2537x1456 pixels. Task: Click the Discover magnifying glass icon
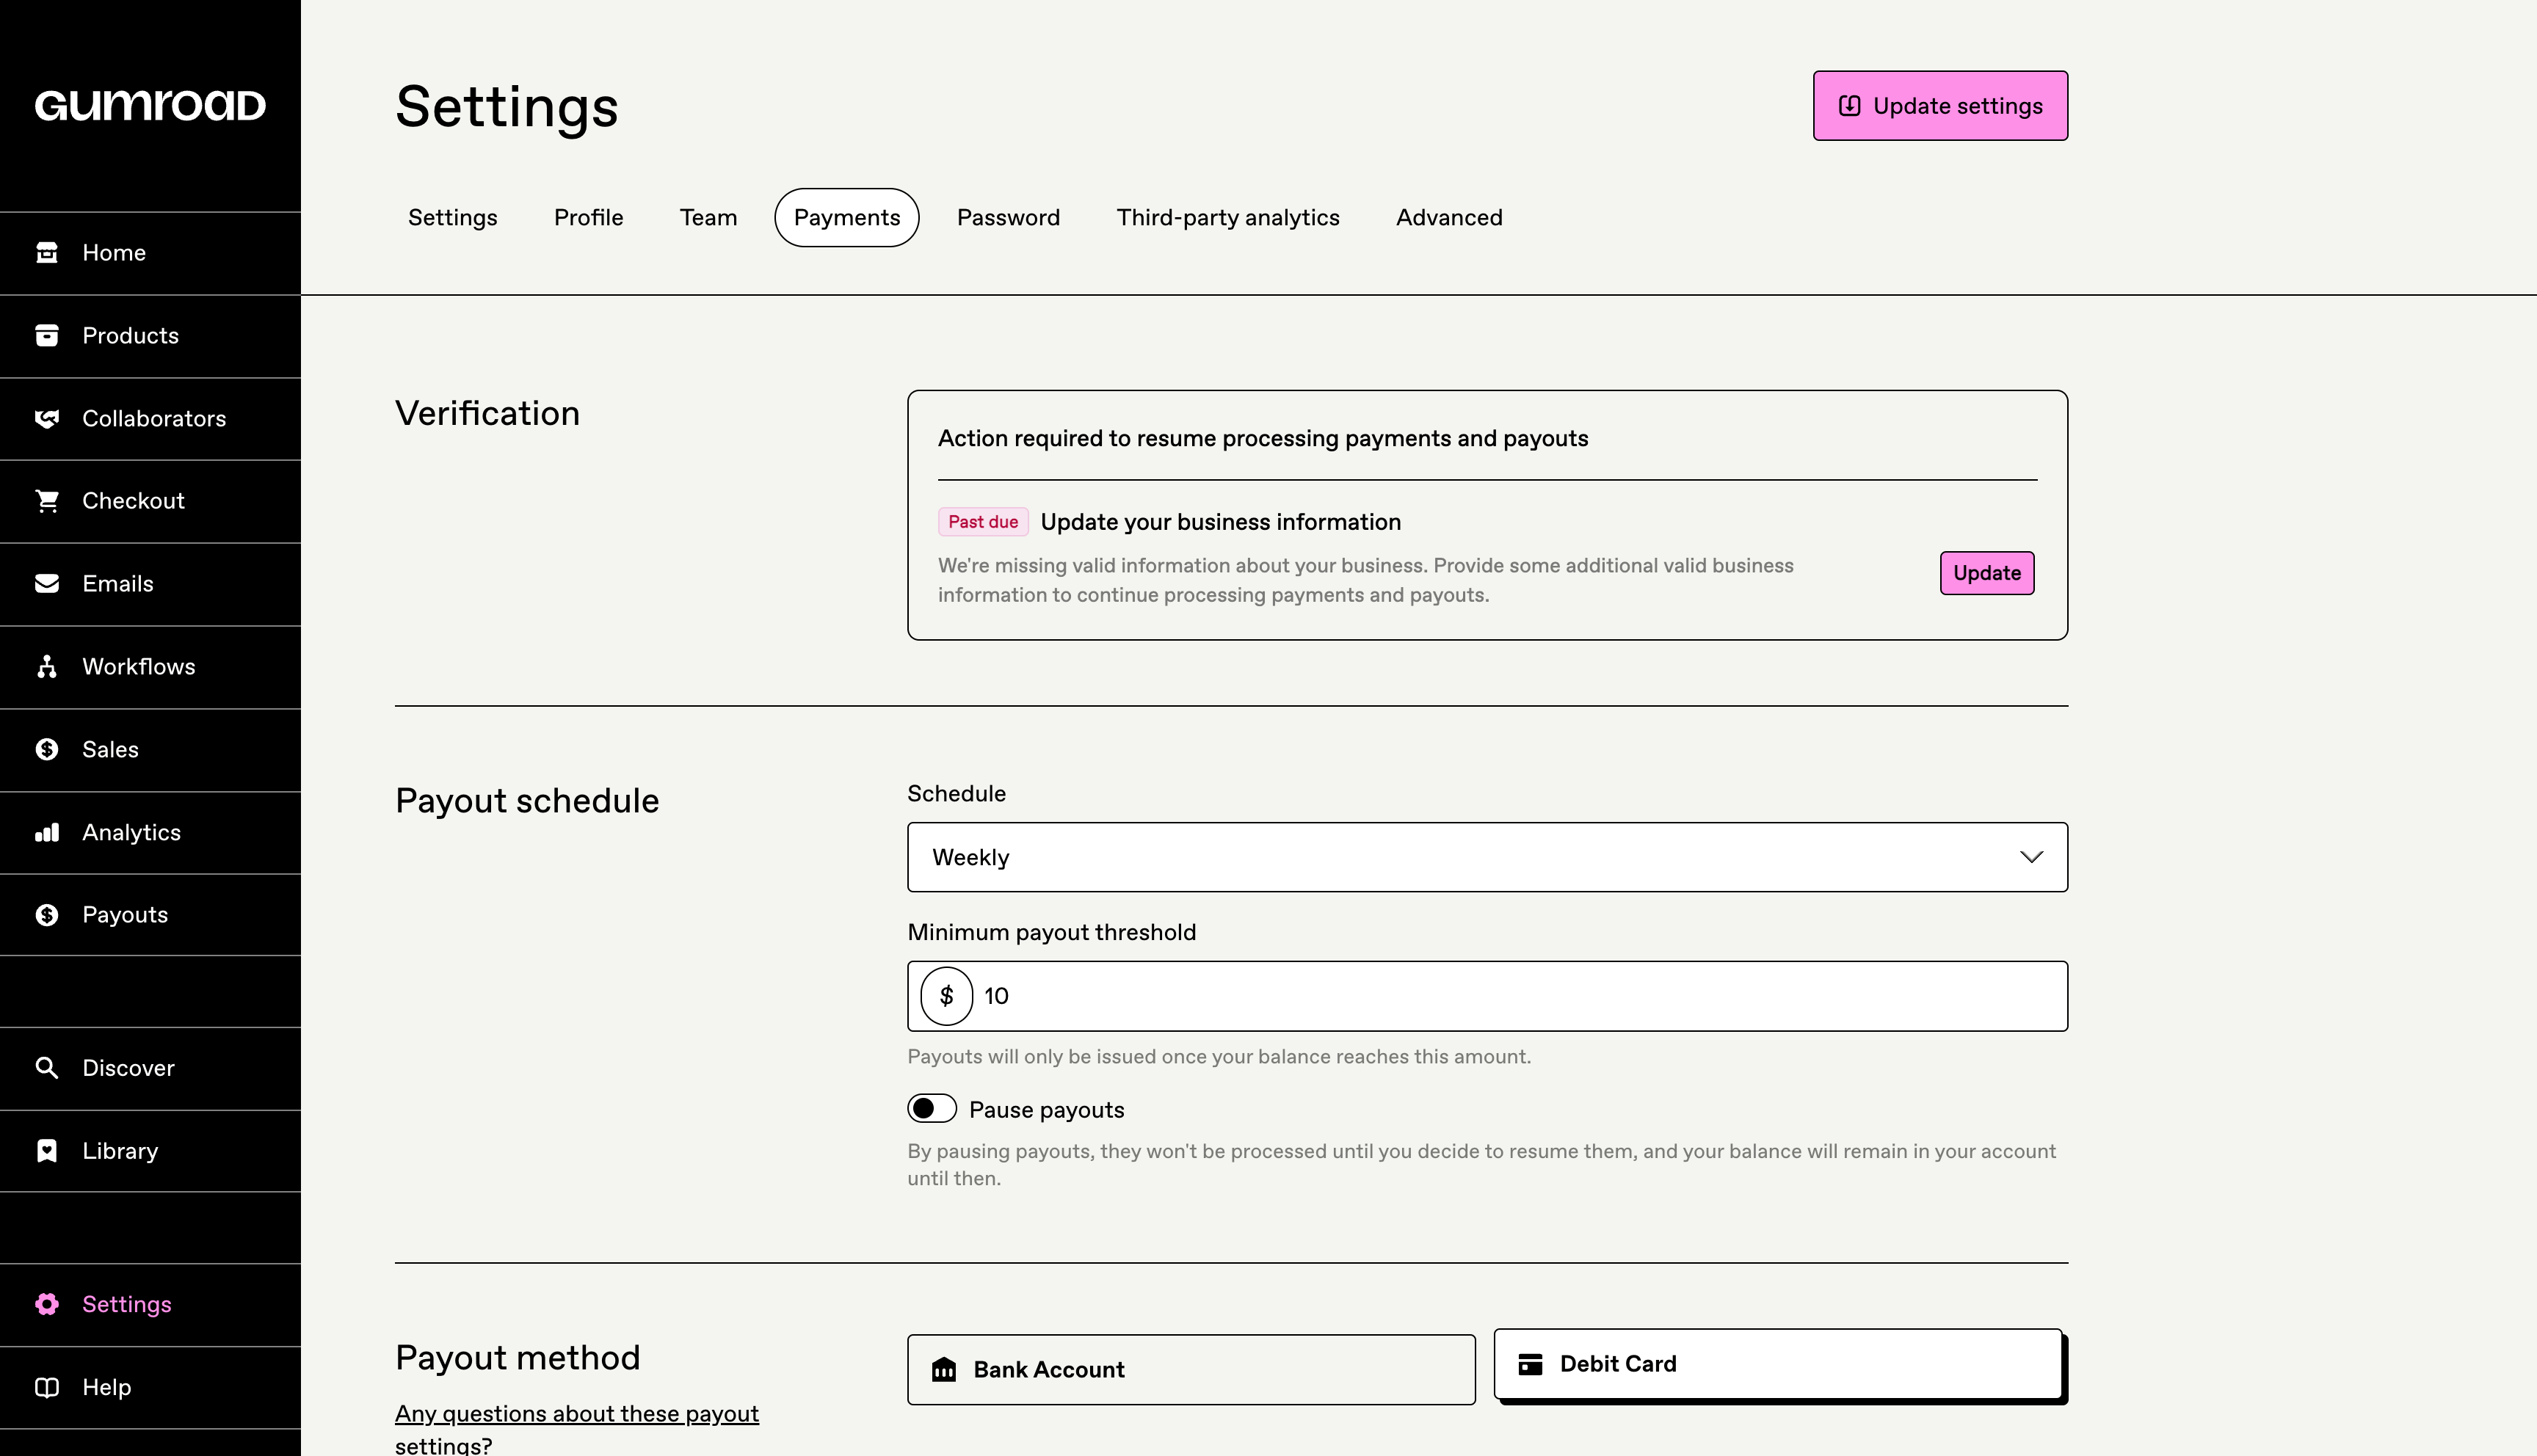[x=47, y=1068]
